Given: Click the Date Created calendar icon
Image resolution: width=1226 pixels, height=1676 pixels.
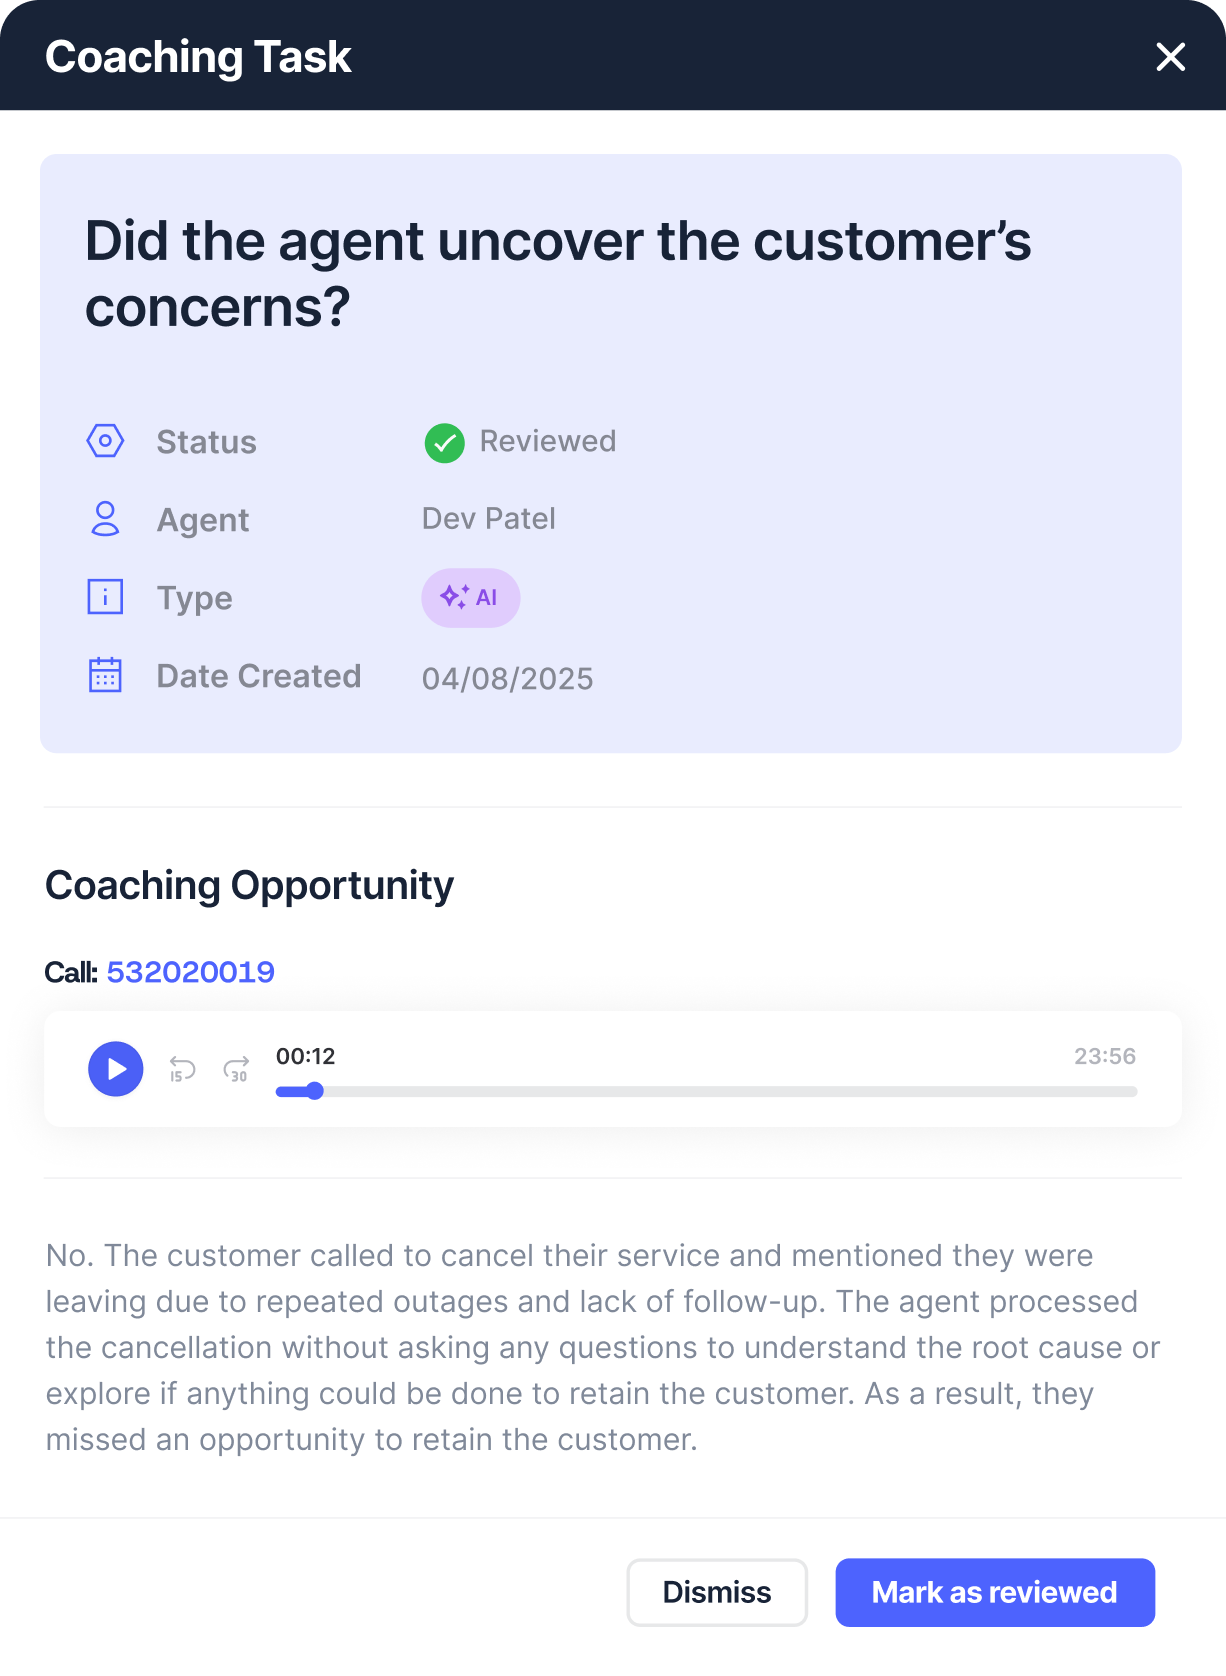Looking at the screenshot, I should tap(105, 675).
